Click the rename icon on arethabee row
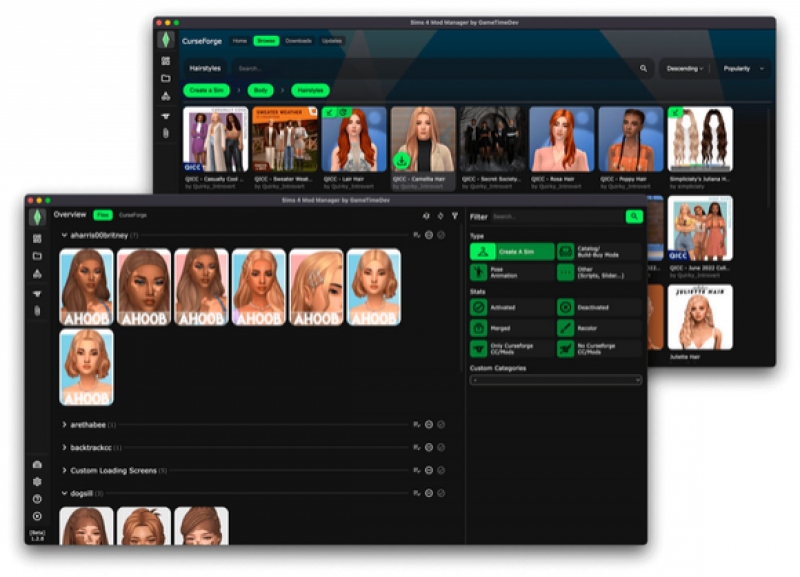Image resolution: width=800 pixels, height=577 pixels. (417, 424)
